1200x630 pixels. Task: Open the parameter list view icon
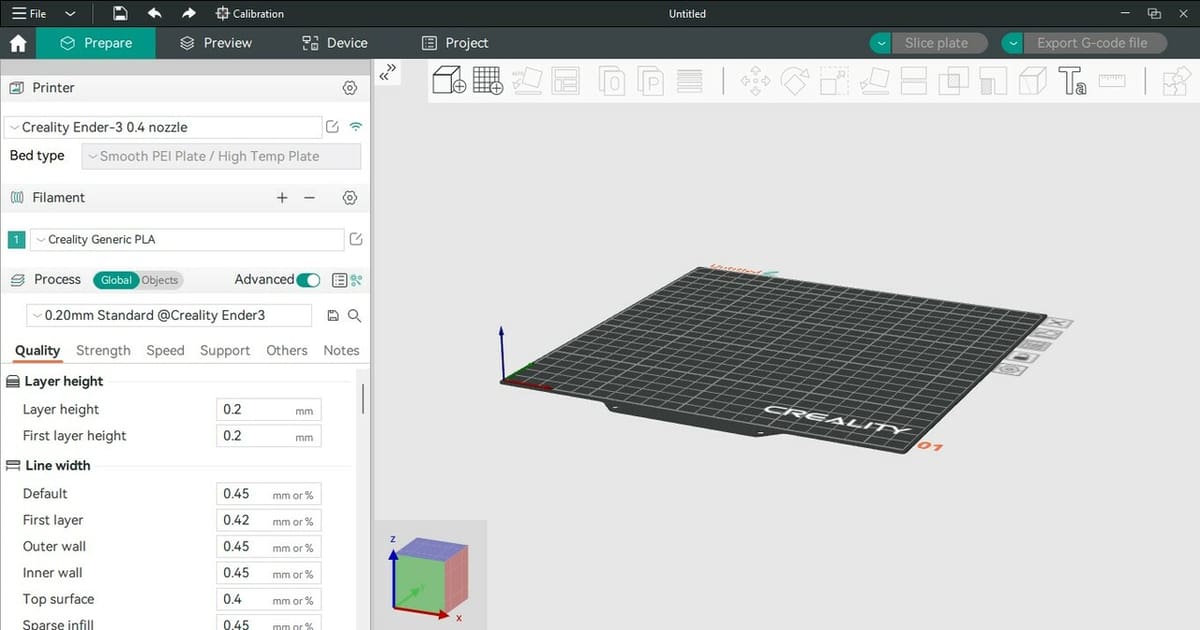[x=339, y=280]
